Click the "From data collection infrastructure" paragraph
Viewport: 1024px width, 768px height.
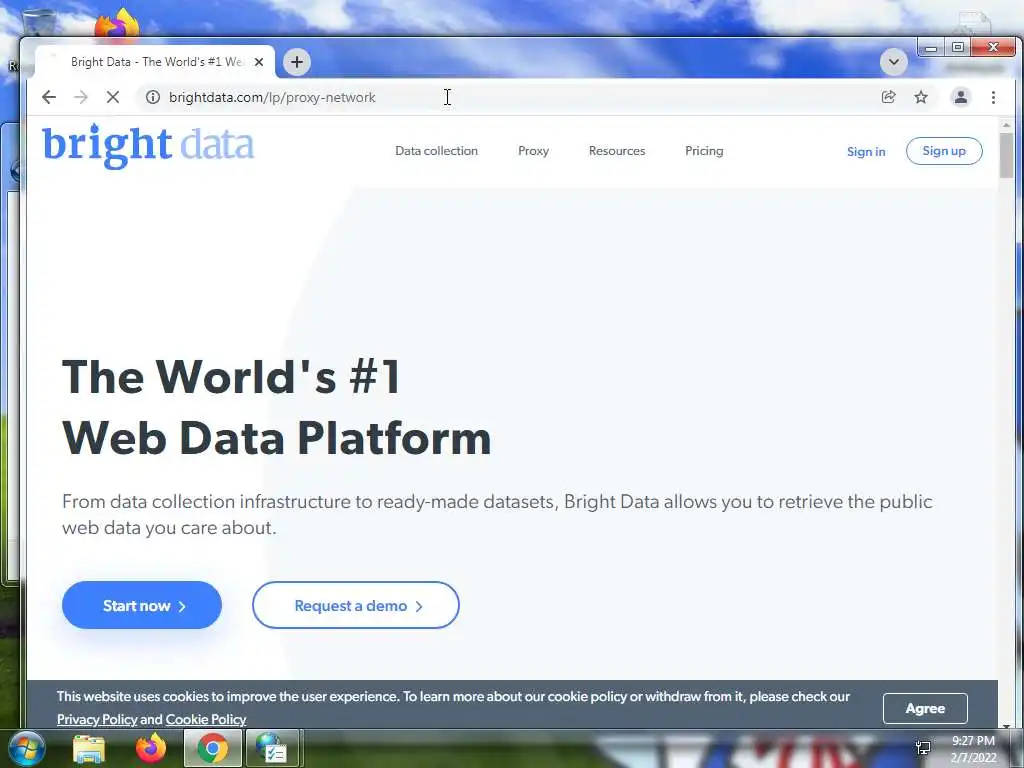[x=497, y=515]
